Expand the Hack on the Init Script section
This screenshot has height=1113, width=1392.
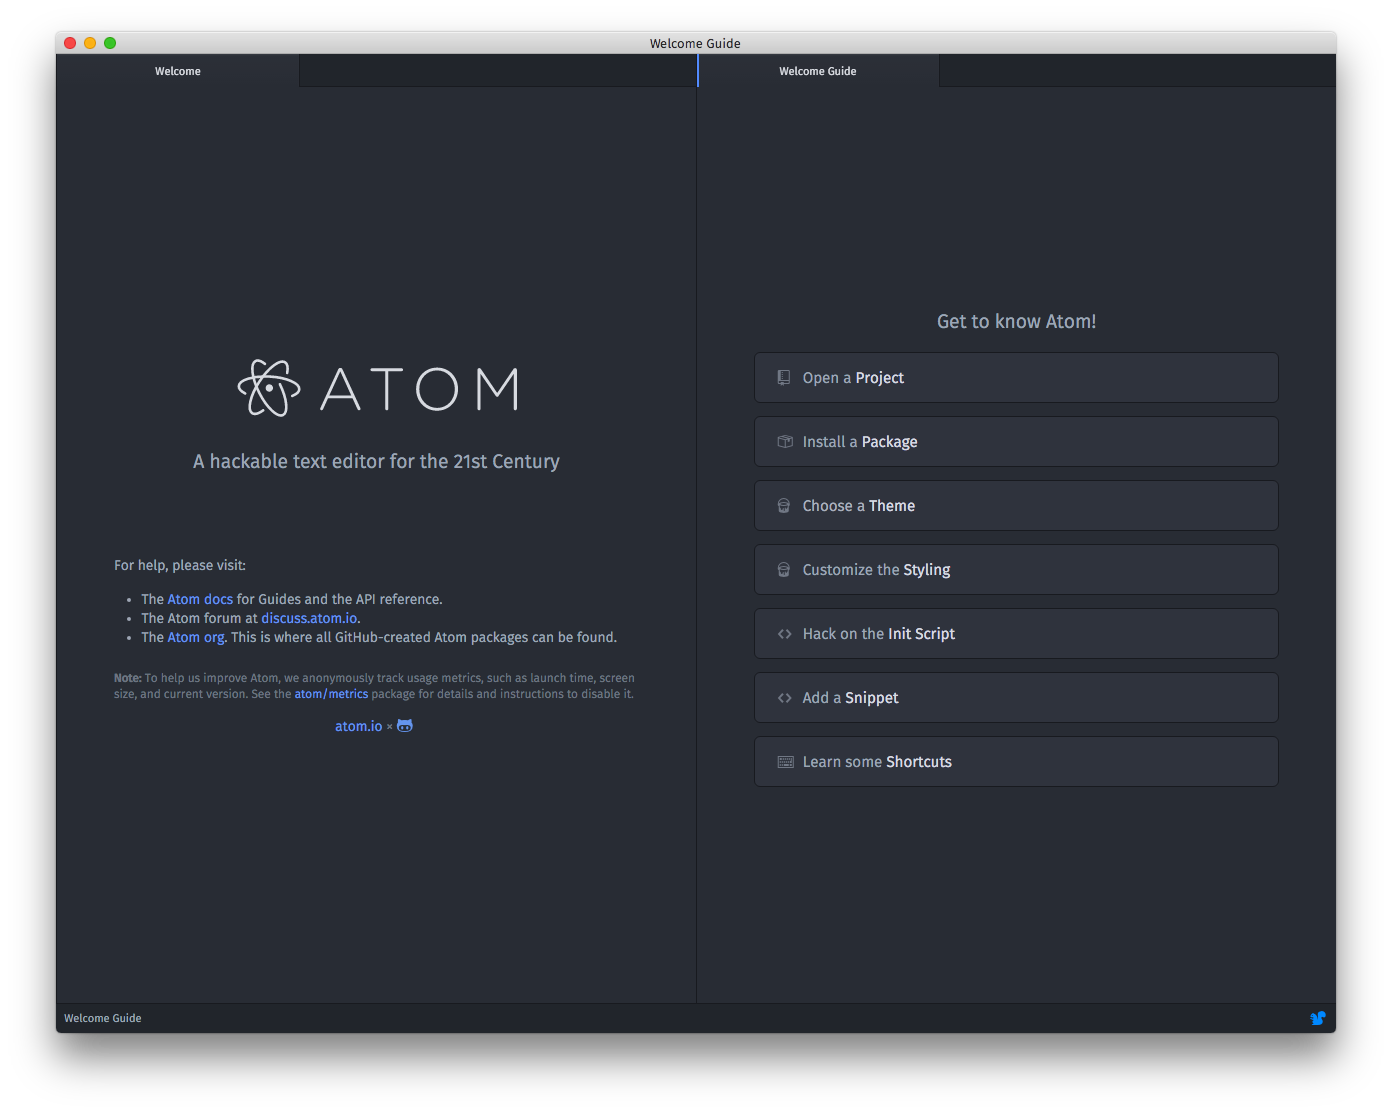pos(1016,634)
